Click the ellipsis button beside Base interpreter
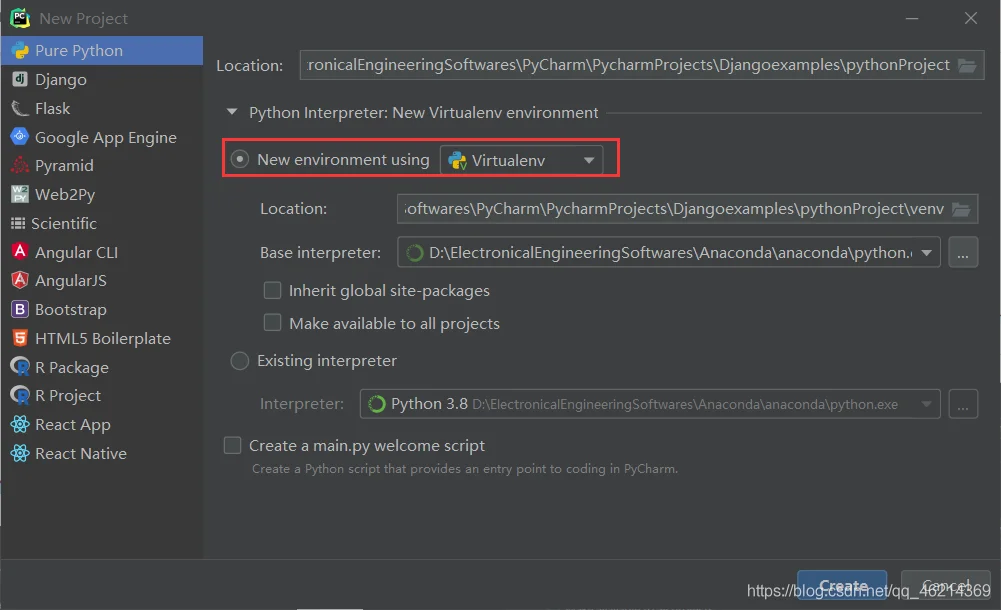 click(963, 253)
